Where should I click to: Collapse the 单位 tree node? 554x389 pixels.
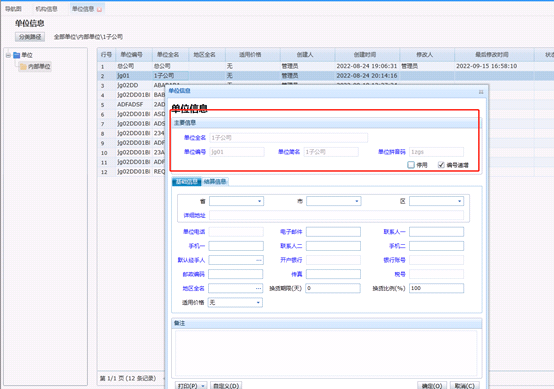click(x=8, y=55)
